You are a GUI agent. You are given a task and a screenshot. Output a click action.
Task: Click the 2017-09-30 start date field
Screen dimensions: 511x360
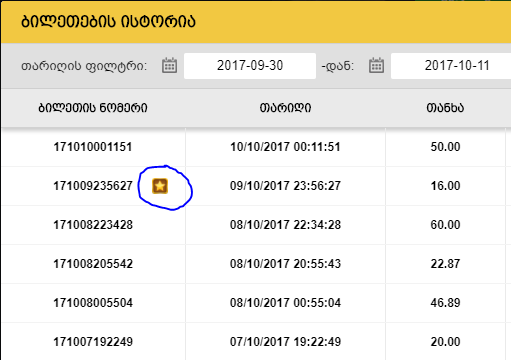(x=250, y=66)
